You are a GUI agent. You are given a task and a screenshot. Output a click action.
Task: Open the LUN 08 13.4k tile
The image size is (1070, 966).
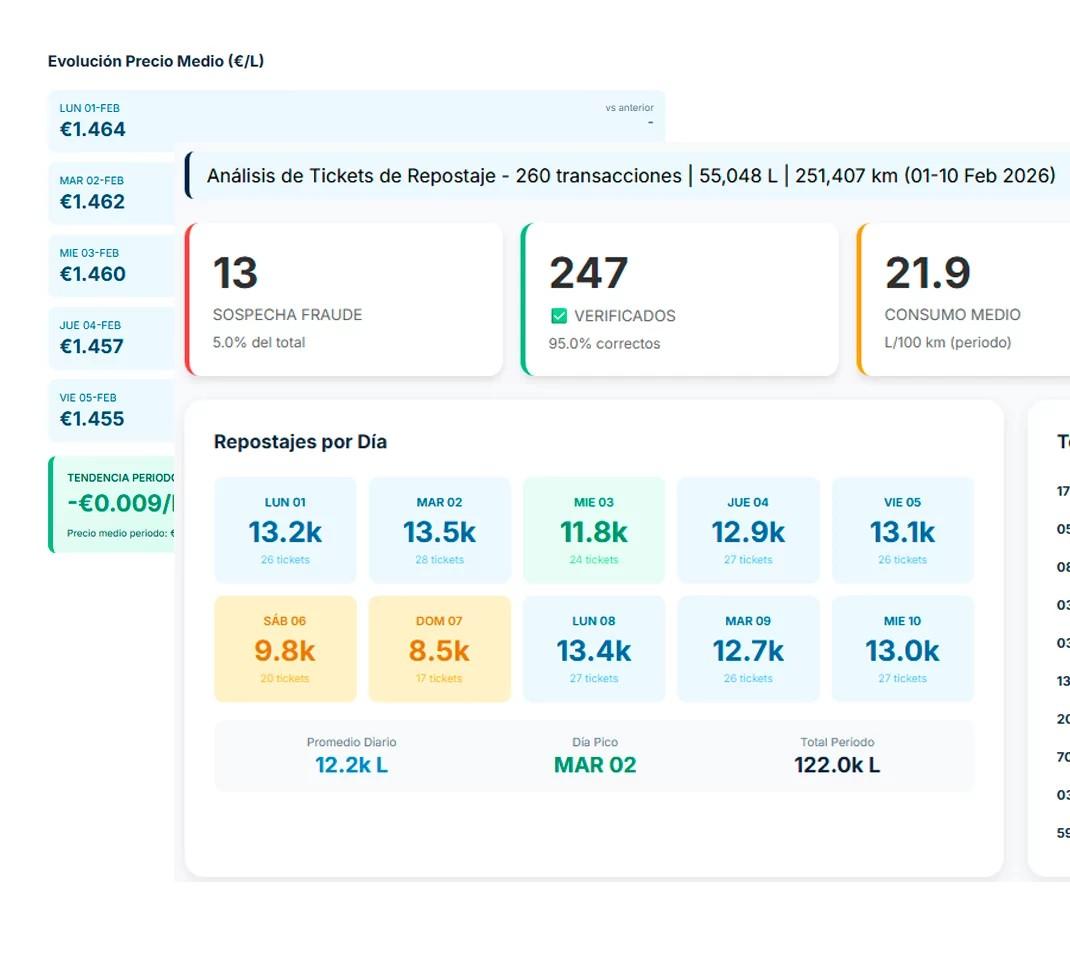(x=594, y=649)
